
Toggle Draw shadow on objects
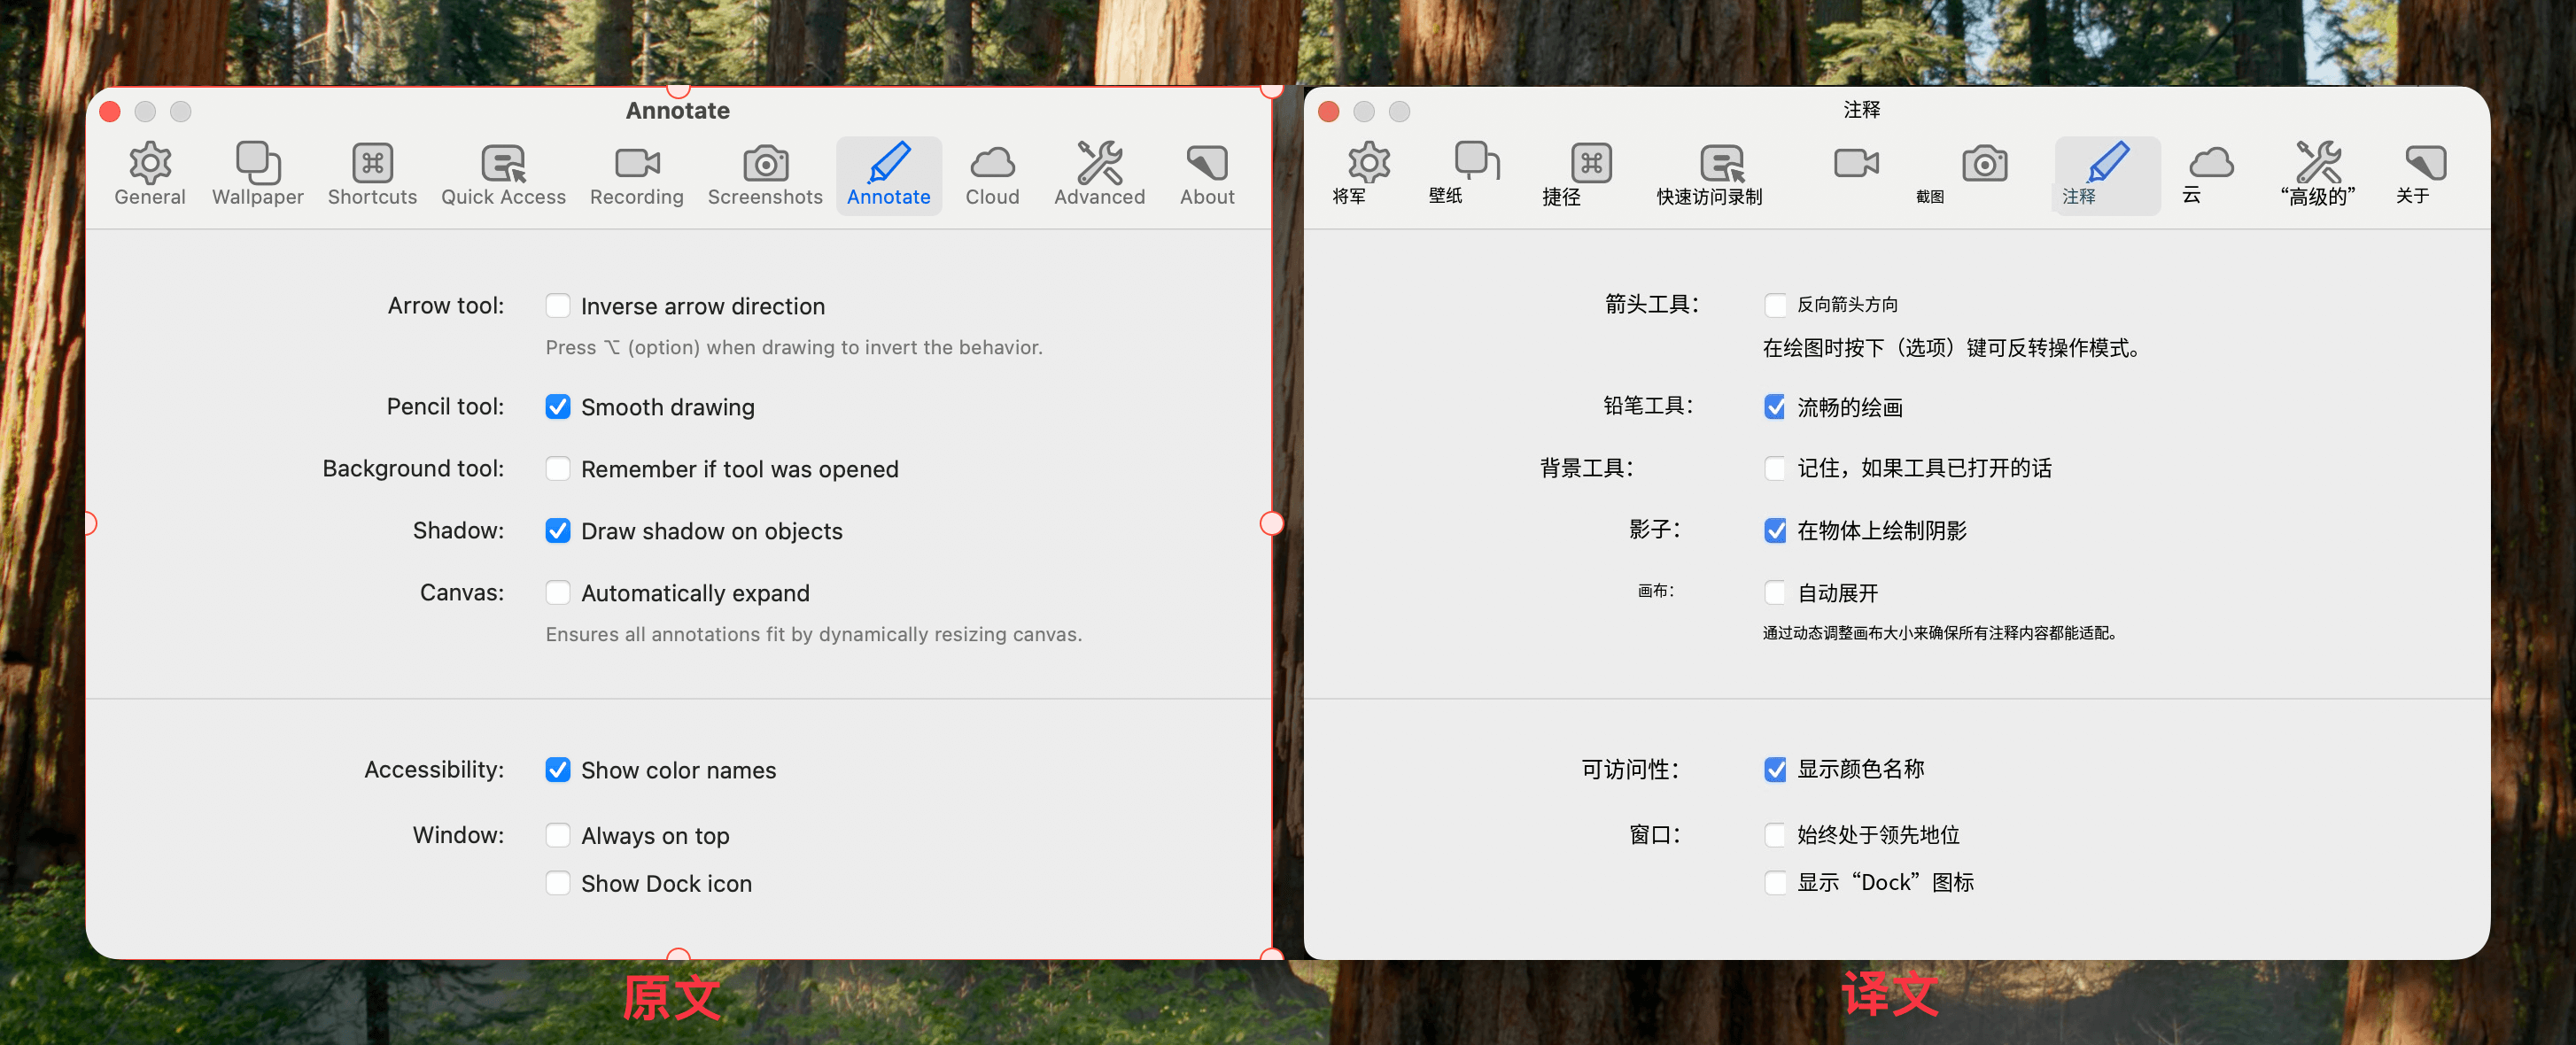pos(558,531)
